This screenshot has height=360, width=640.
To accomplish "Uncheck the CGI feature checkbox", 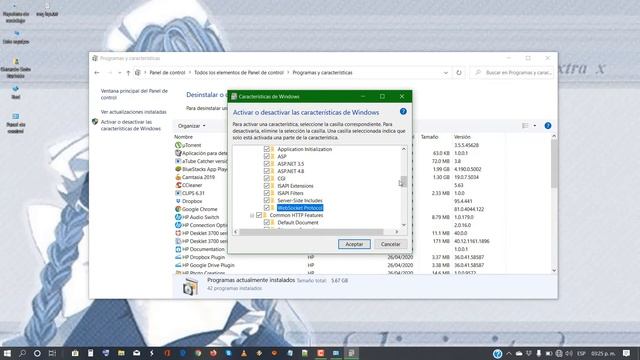I will tap(267, 178).
